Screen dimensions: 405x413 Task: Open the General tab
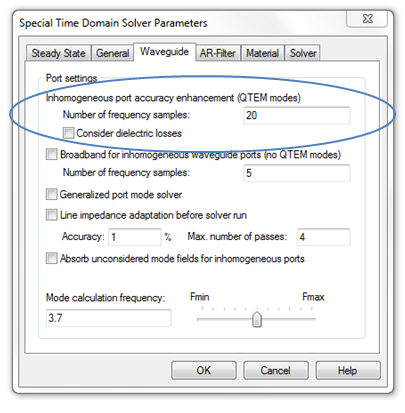pyautogui.click(x=113, y=53)
